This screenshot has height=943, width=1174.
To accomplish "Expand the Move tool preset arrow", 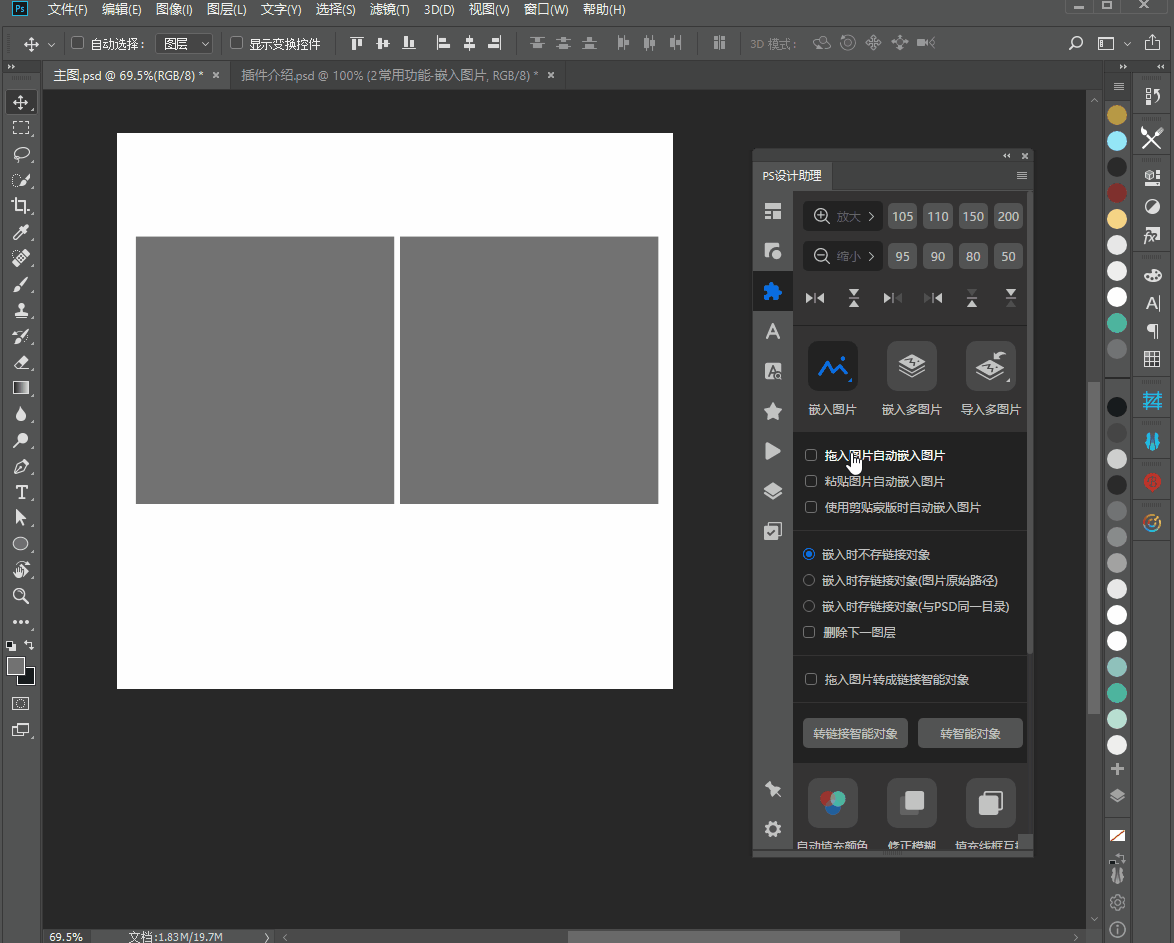I will tap(51, 44).
